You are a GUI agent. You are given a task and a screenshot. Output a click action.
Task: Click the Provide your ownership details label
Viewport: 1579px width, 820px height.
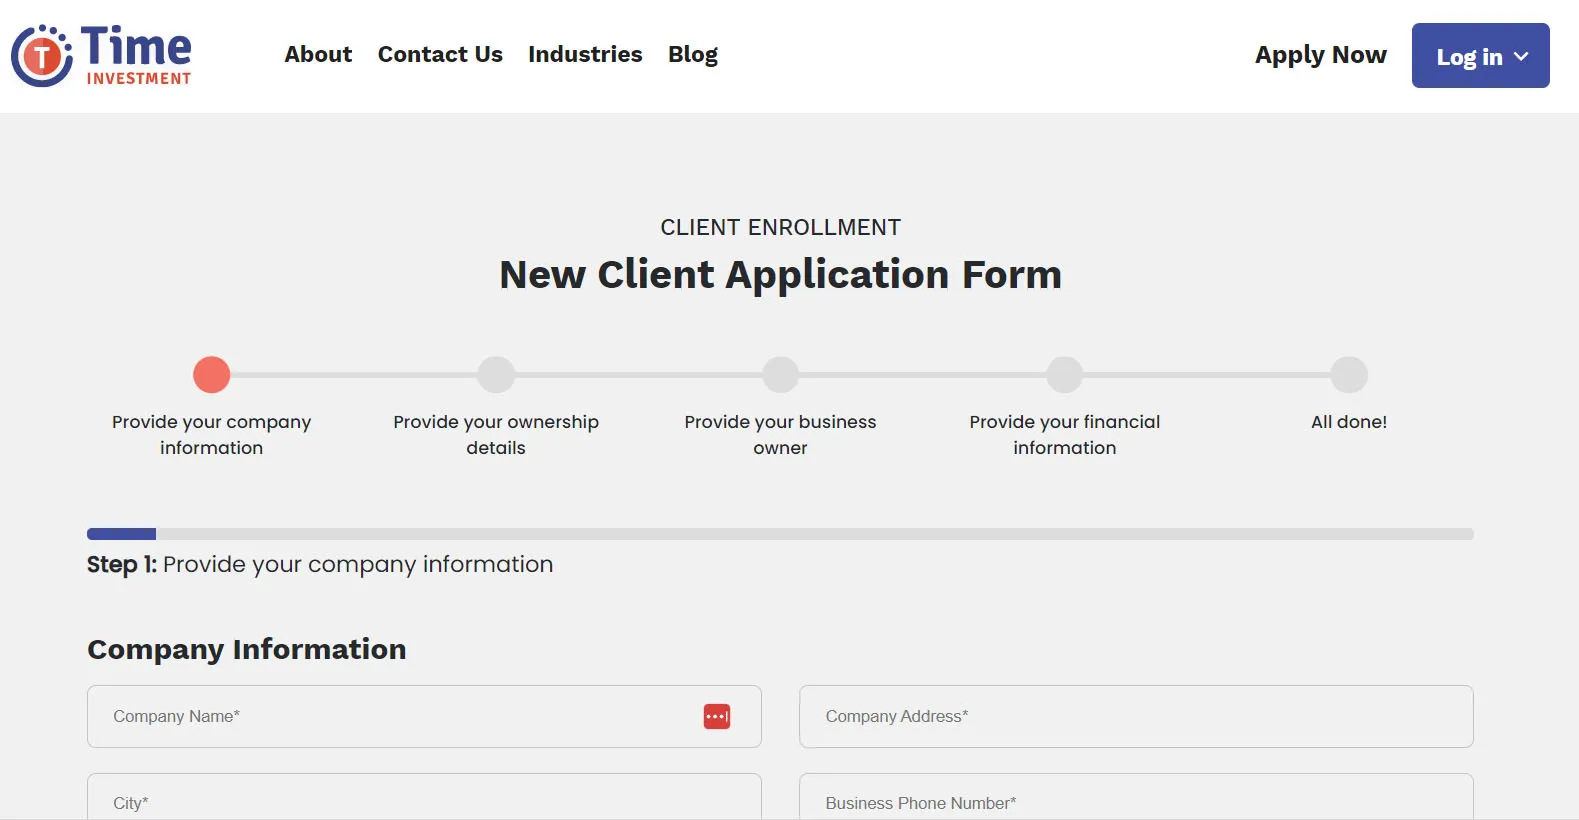click(x=496, y=435)
